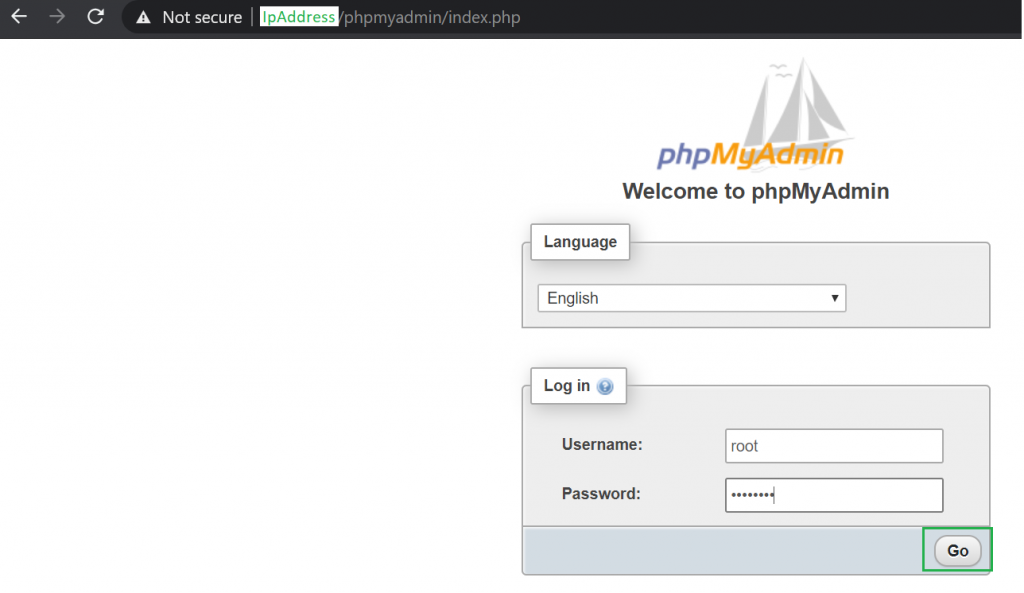Viewport: 1024px width, 593px height.
Task: Click the Log in legend text
Action: [567, 386]
